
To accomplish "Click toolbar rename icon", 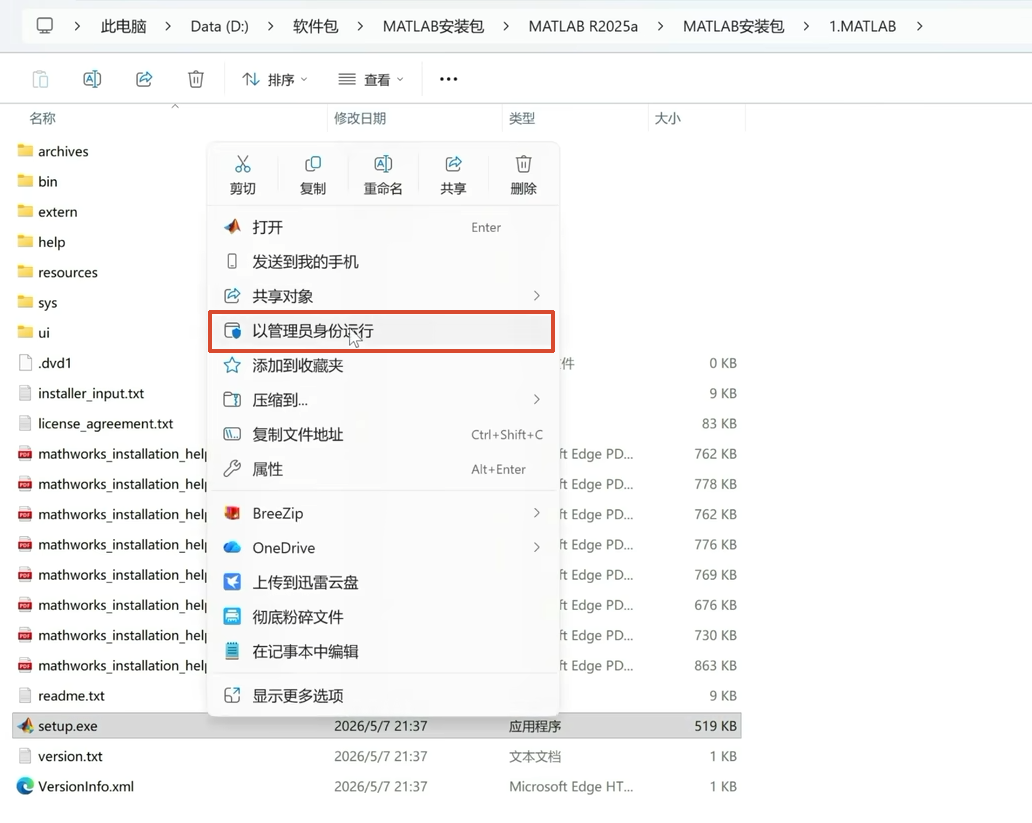I will point(92,79).
